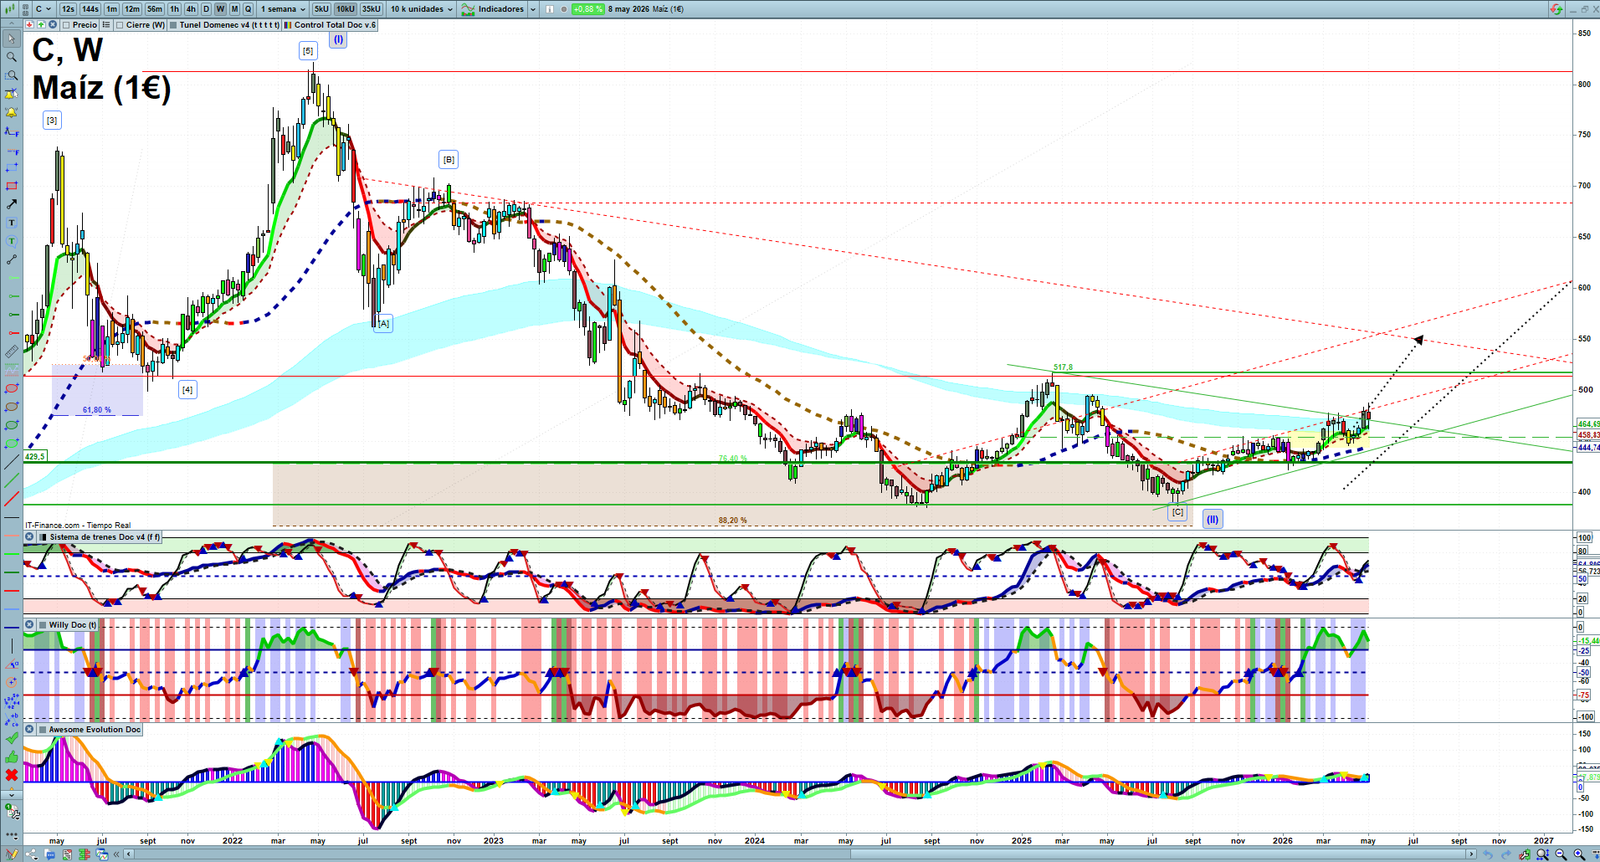The height and width of the screenshot is (862, 1600).
Task: Click the scroll-left arrow in bottom bar
Action: tap(129, 854)
